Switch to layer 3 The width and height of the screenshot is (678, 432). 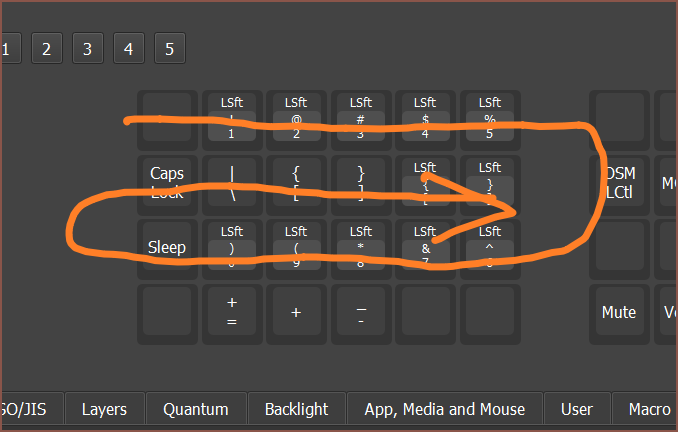tap(88, 47)
